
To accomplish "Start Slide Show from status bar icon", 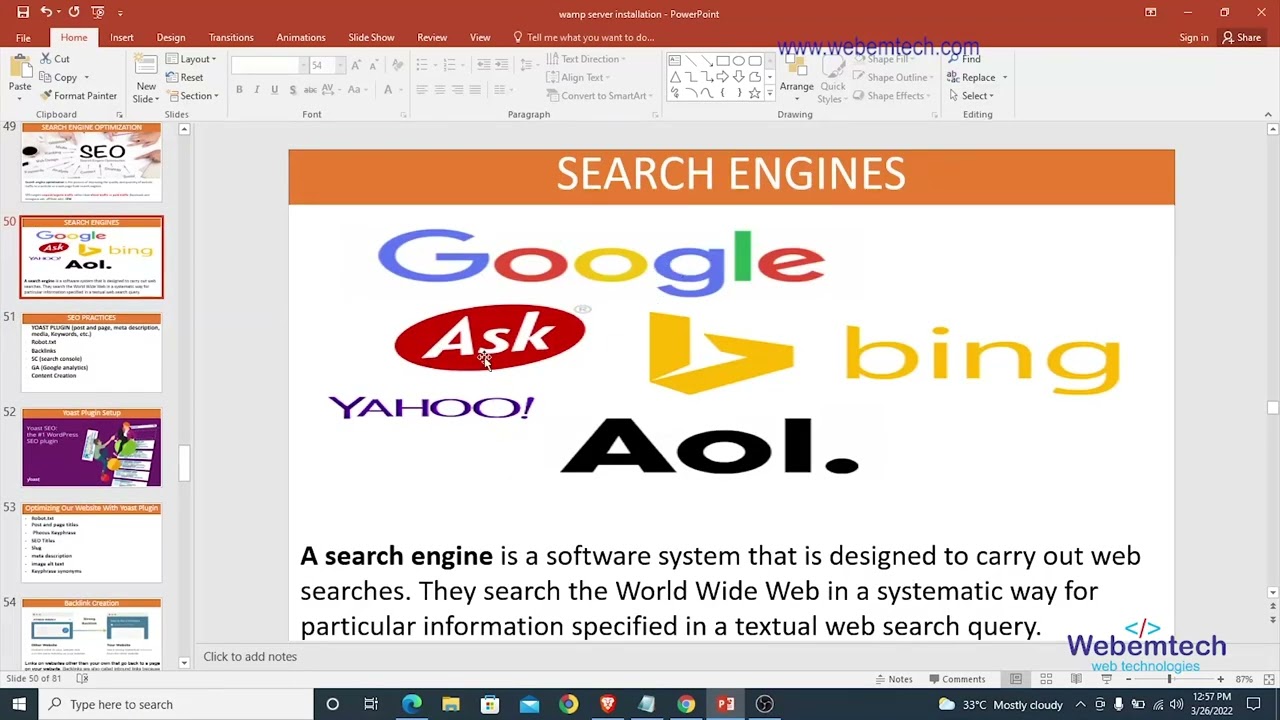I will point(1106,680).
